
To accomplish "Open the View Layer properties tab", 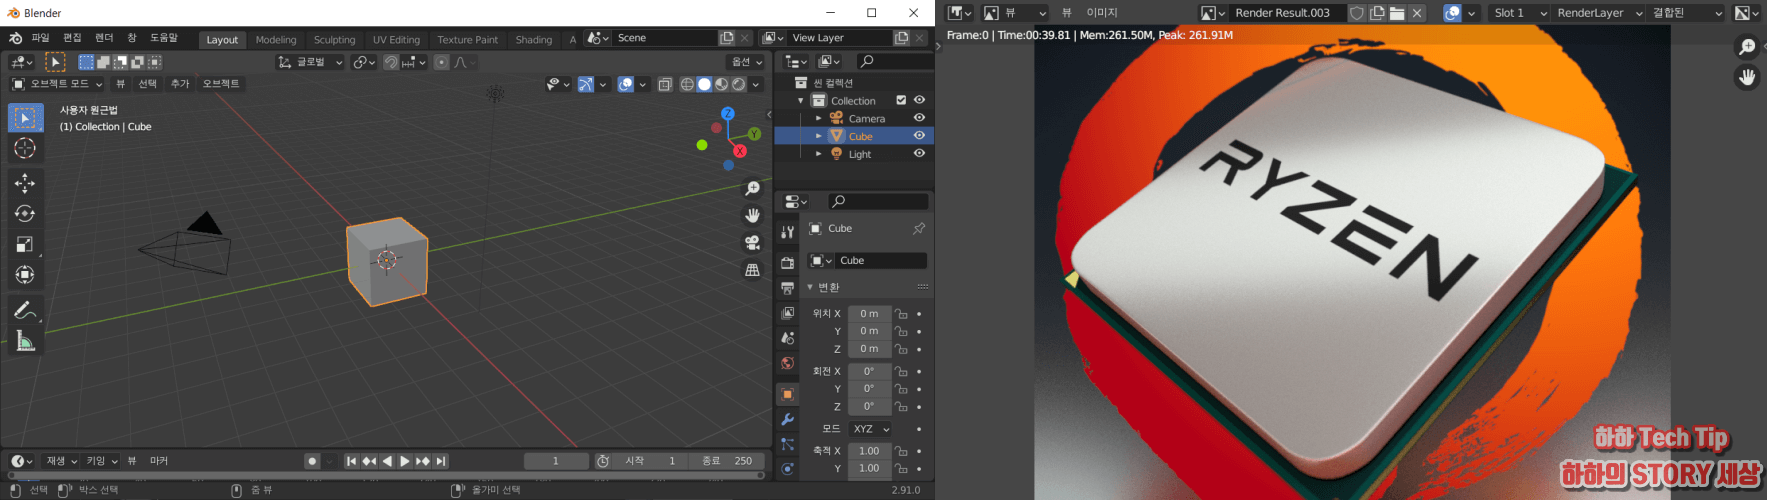I will point(787,313).
